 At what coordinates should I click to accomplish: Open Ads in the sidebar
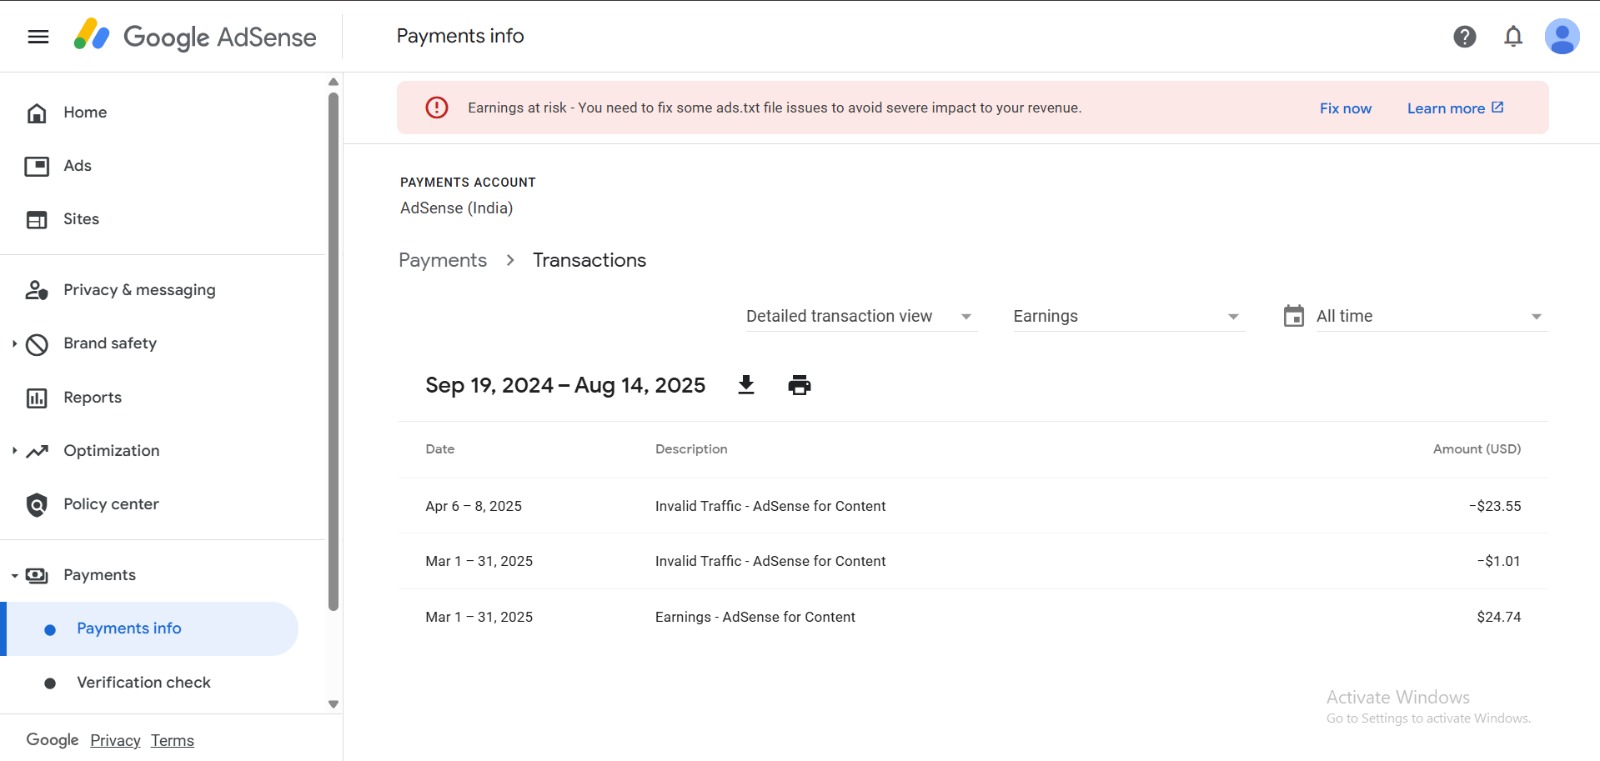[77, 166]
